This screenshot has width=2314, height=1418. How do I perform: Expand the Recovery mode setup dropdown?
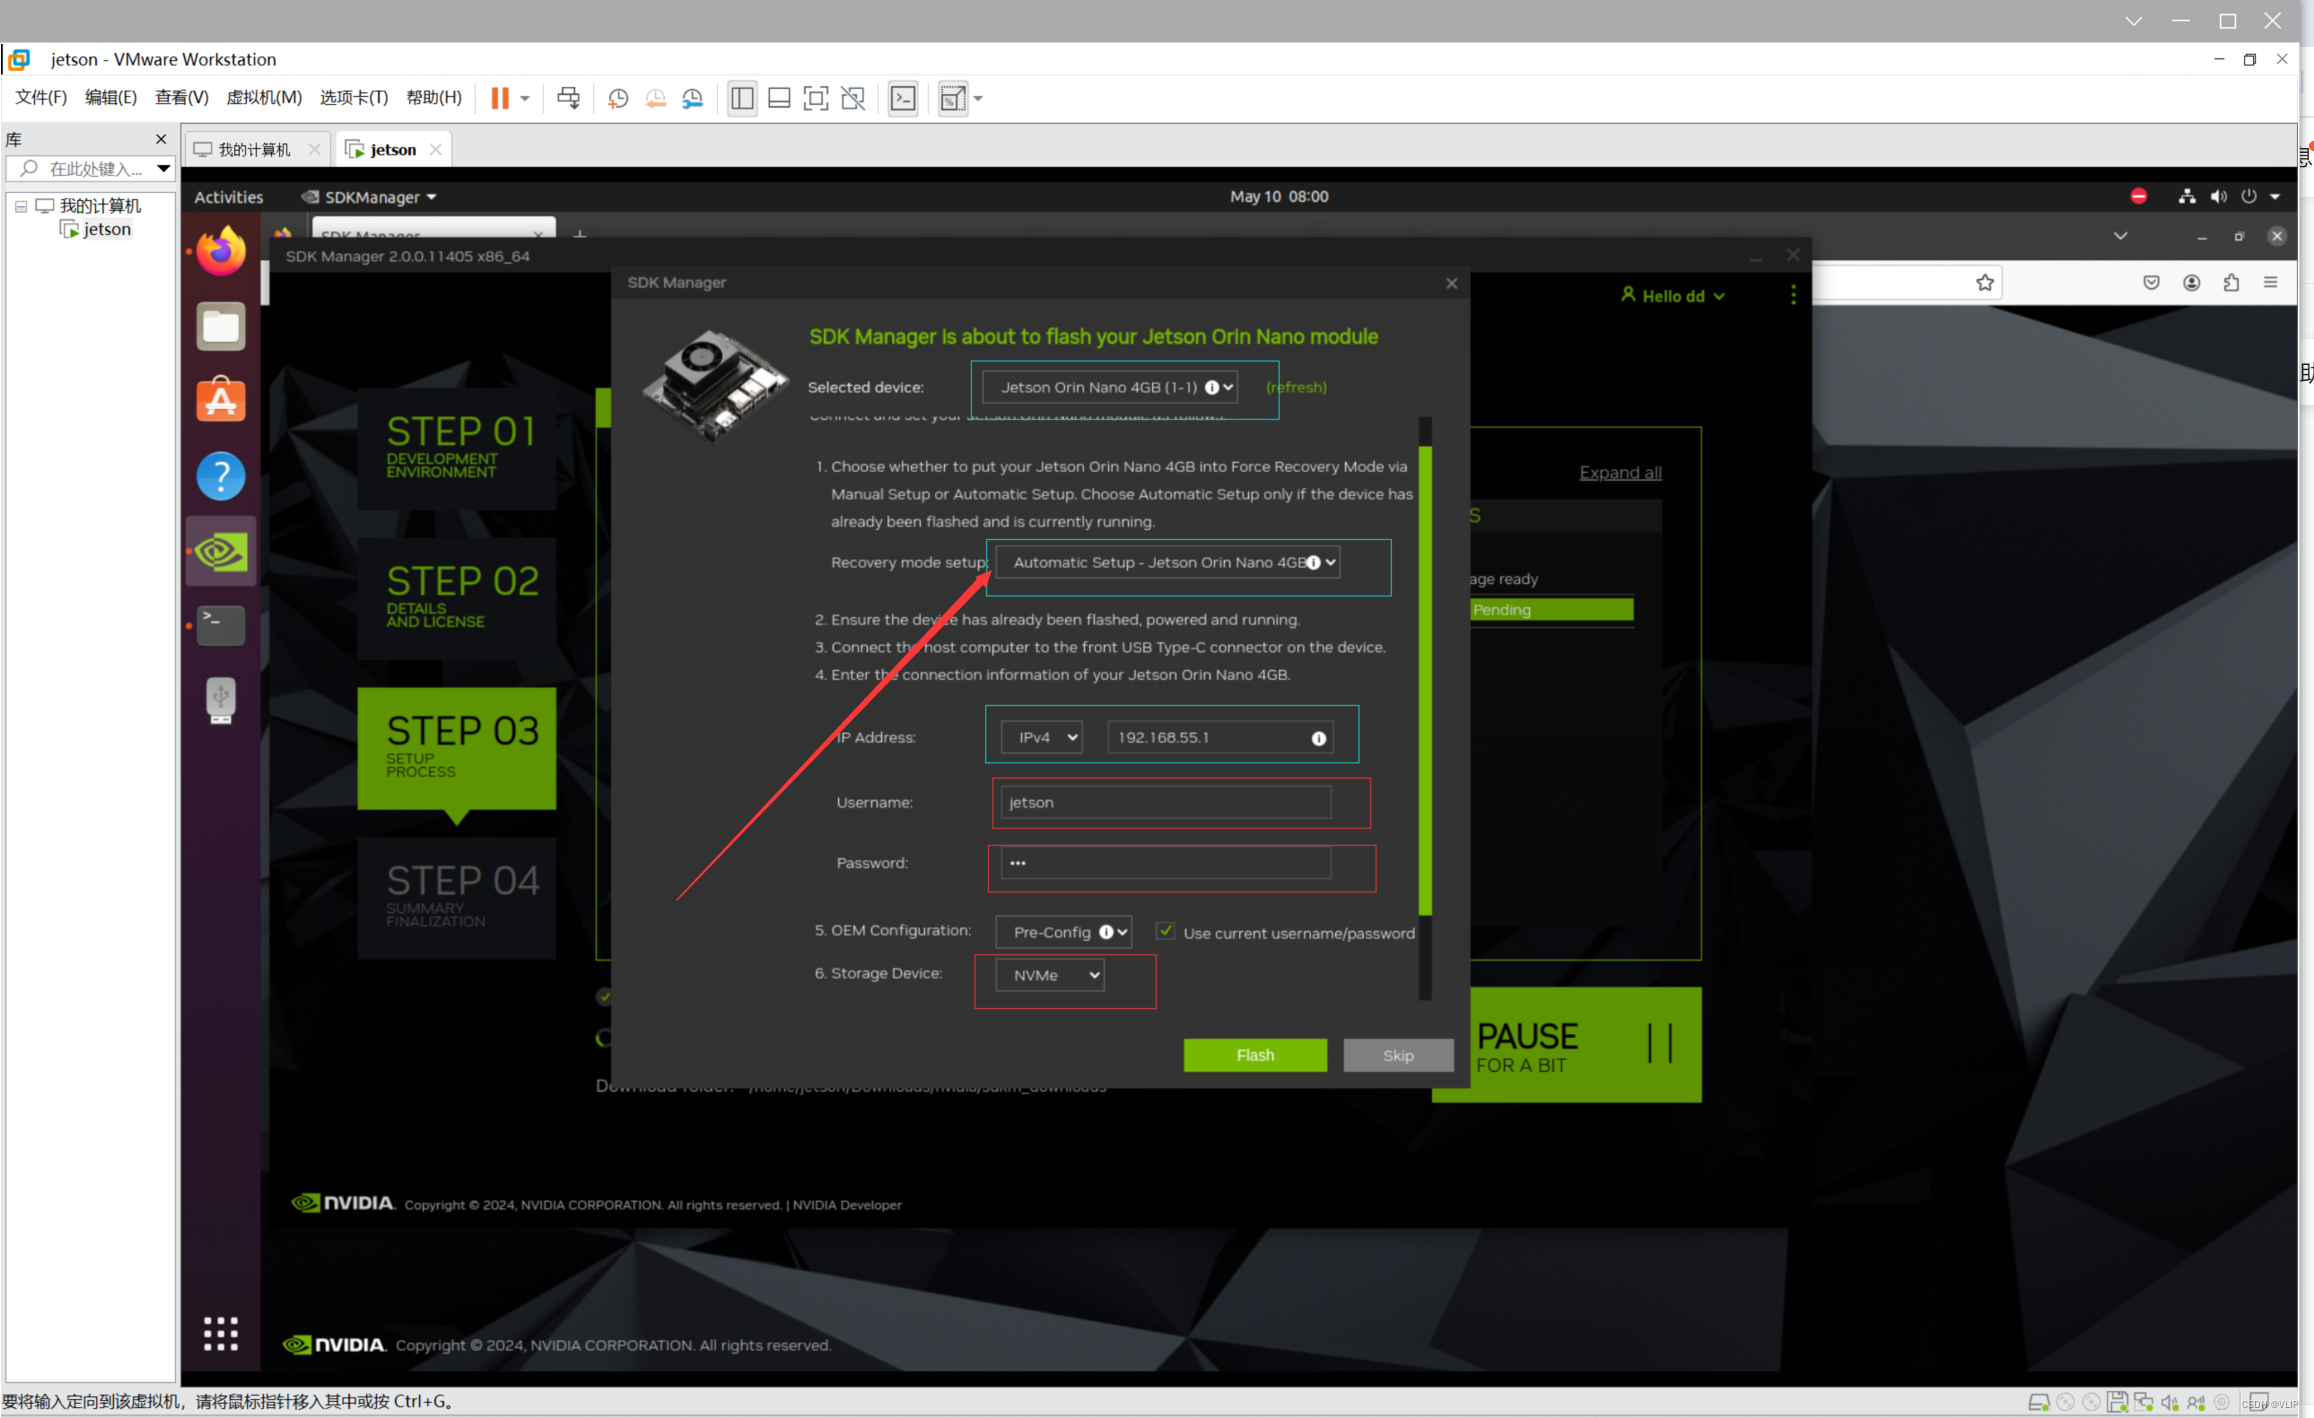click(1167, 562)
